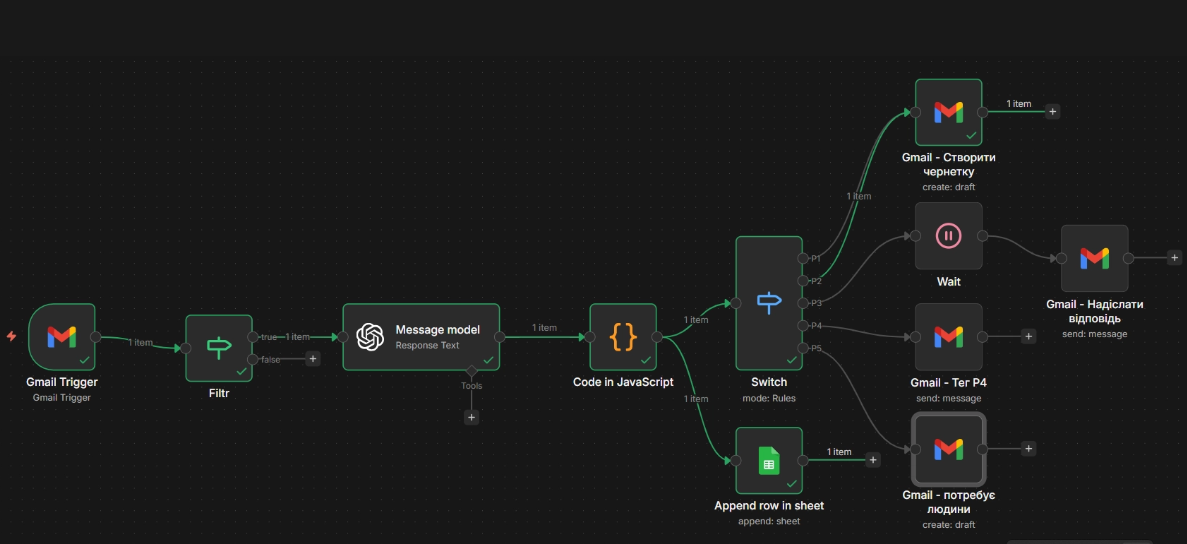Screen dimensions: 1187x544
Task: Click the Switch P2 output connector
Action: point(802,281)
